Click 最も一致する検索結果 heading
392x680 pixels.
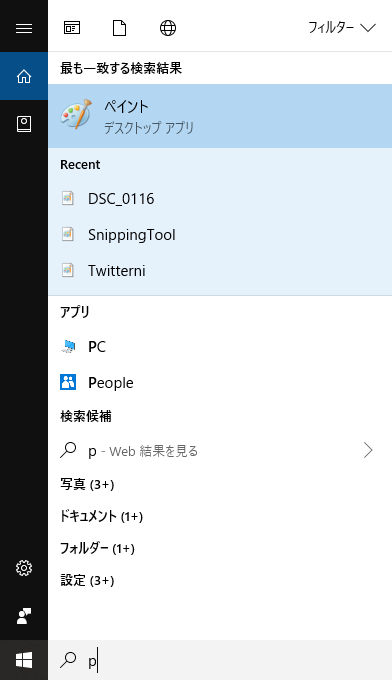(x=121, y=68)
